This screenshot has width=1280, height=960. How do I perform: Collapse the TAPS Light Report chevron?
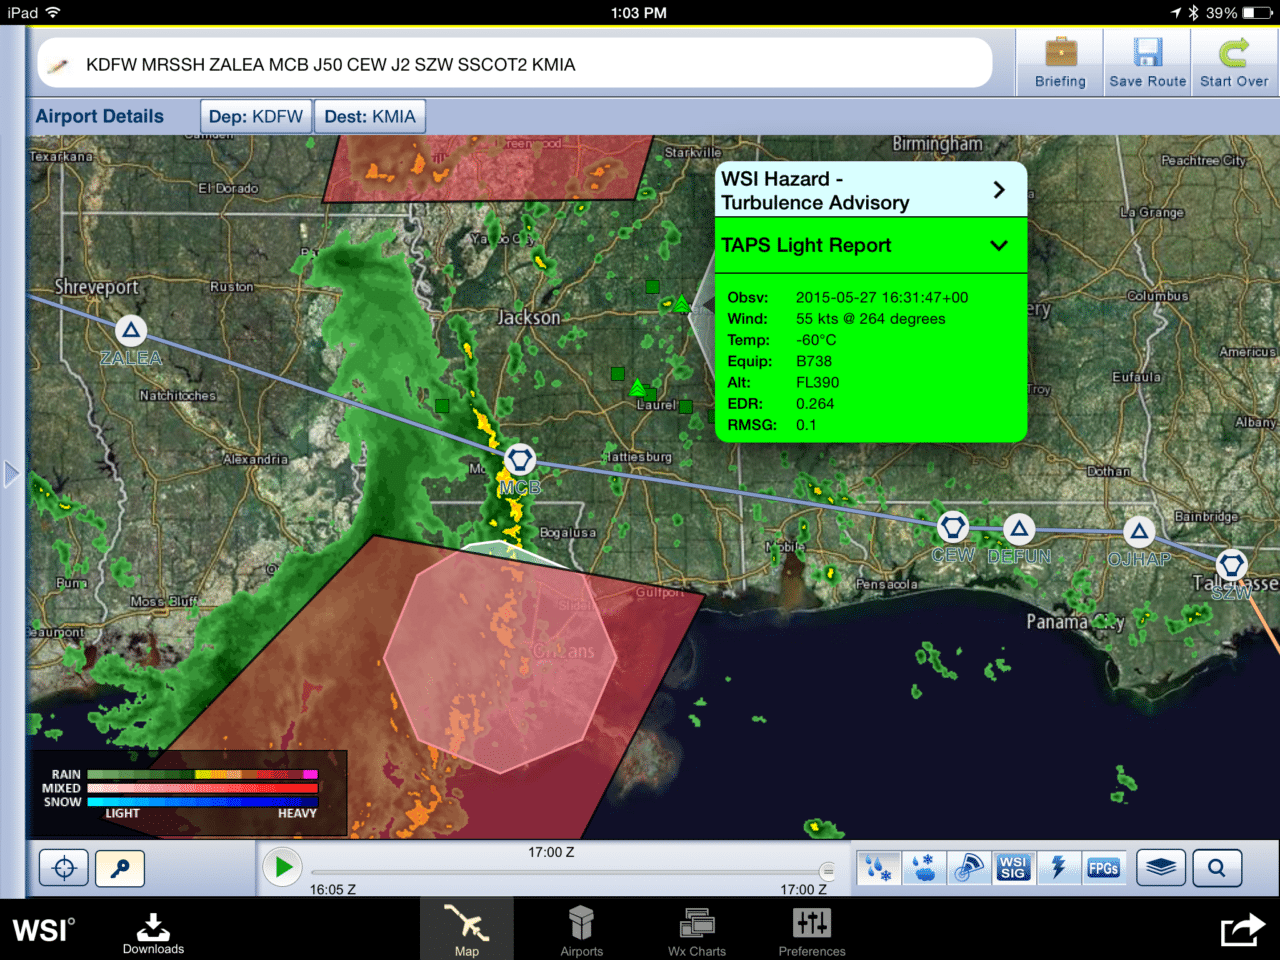[x=998, y=245]
